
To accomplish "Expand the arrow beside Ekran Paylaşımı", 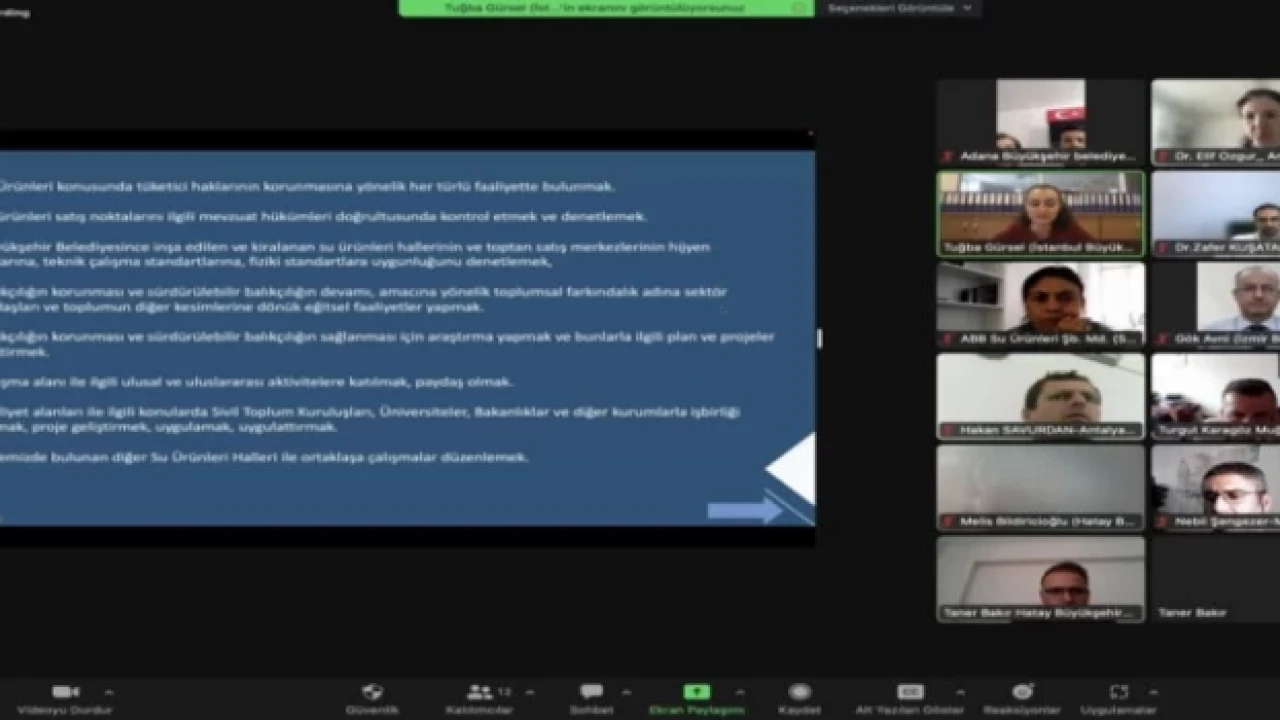I will coord(739,692).
